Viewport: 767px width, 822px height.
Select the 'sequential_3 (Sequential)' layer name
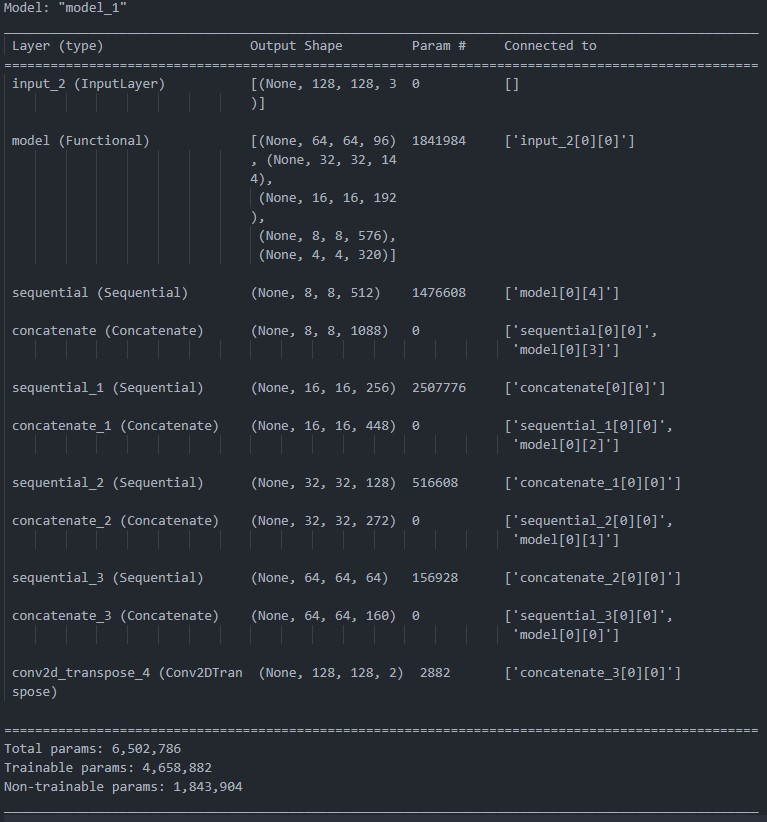107,578
